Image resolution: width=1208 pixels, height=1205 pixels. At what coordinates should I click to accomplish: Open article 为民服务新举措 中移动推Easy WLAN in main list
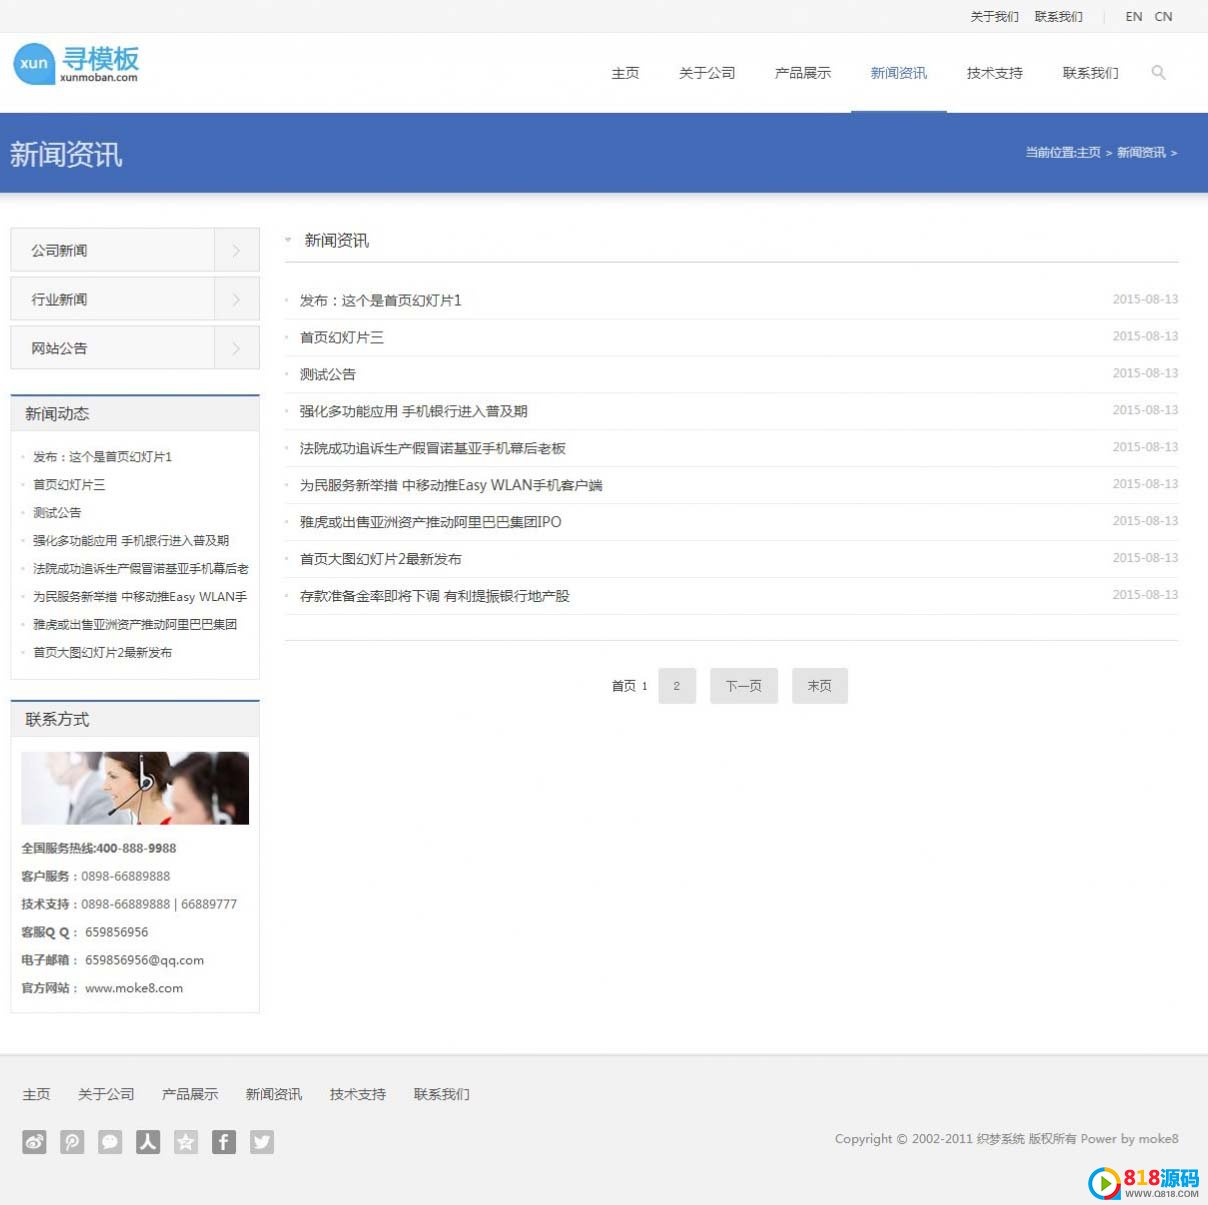click(x=451, y=485)
